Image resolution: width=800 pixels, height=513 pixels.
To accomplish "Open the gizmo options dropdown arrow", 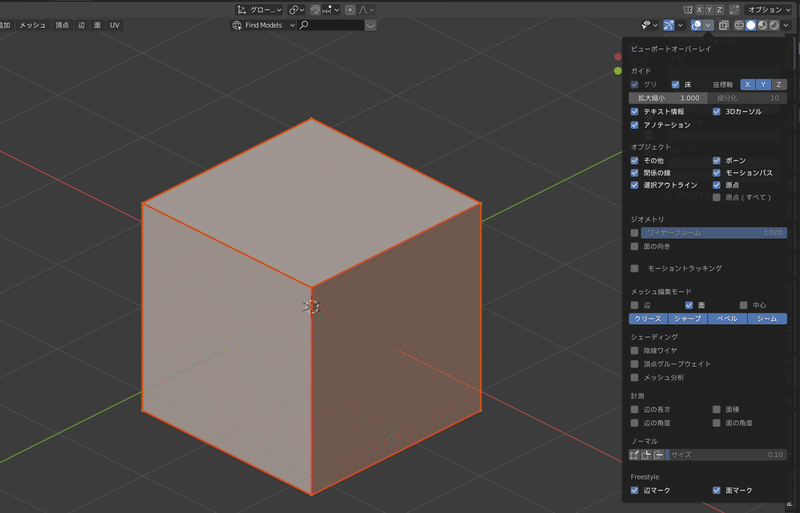I will coord(680,25).
